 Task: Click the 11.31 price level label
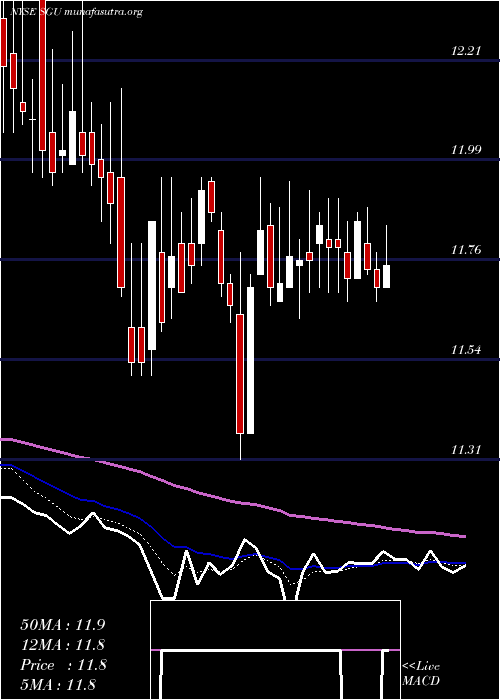(x=466, y=450)
